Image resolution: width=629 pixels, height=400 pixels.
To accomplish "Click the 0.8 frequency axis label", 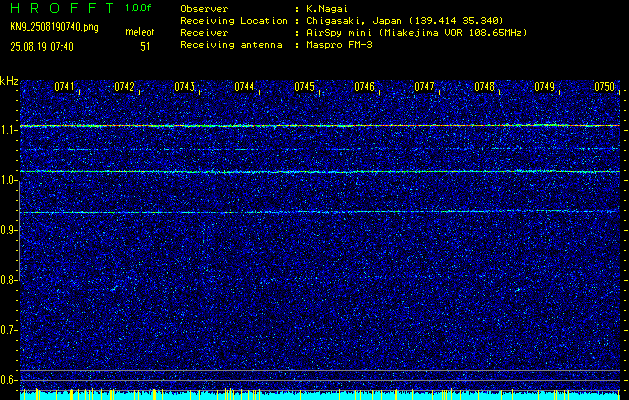I will pos(7,280).
